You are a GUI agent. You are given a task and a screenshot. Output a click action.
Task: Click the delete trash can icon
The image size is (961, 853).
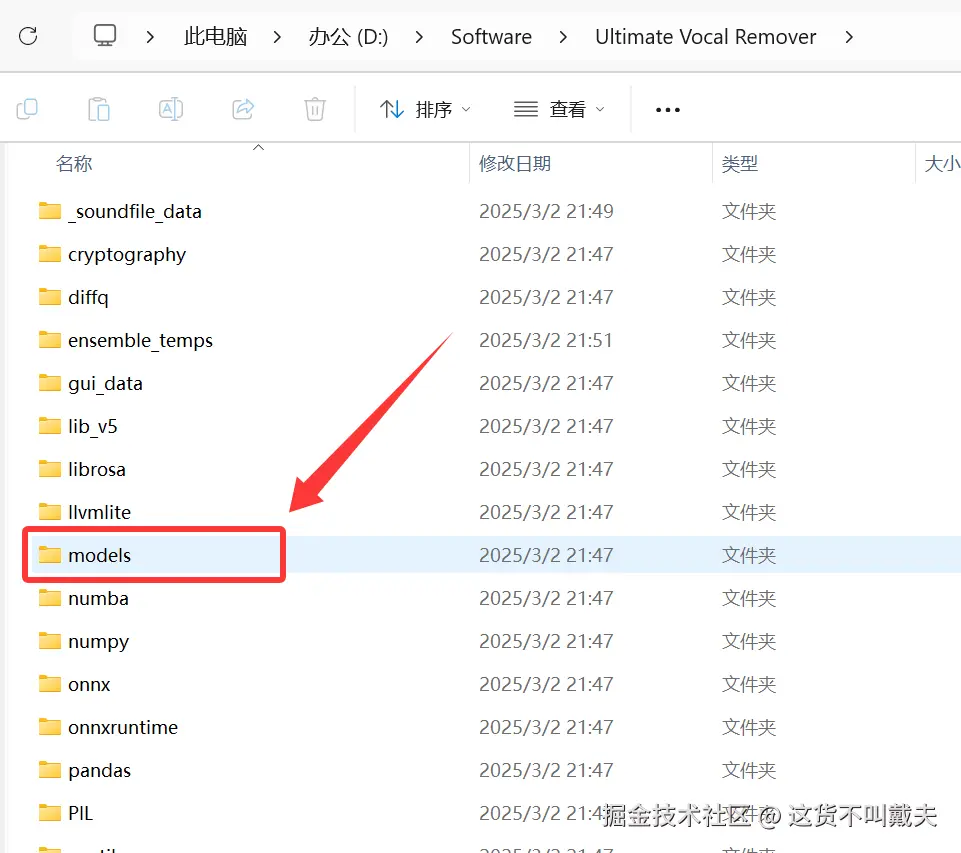pyautogui.click(x=315, y=109)
